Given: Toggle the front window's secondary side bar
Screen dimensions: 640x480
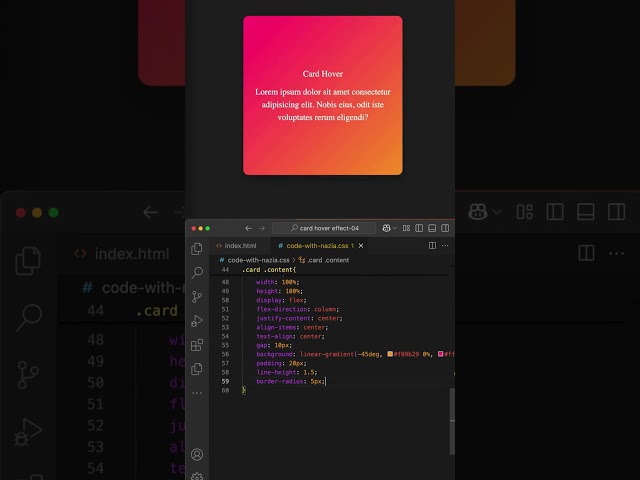Looking at the screenshot, I should 445,228.
